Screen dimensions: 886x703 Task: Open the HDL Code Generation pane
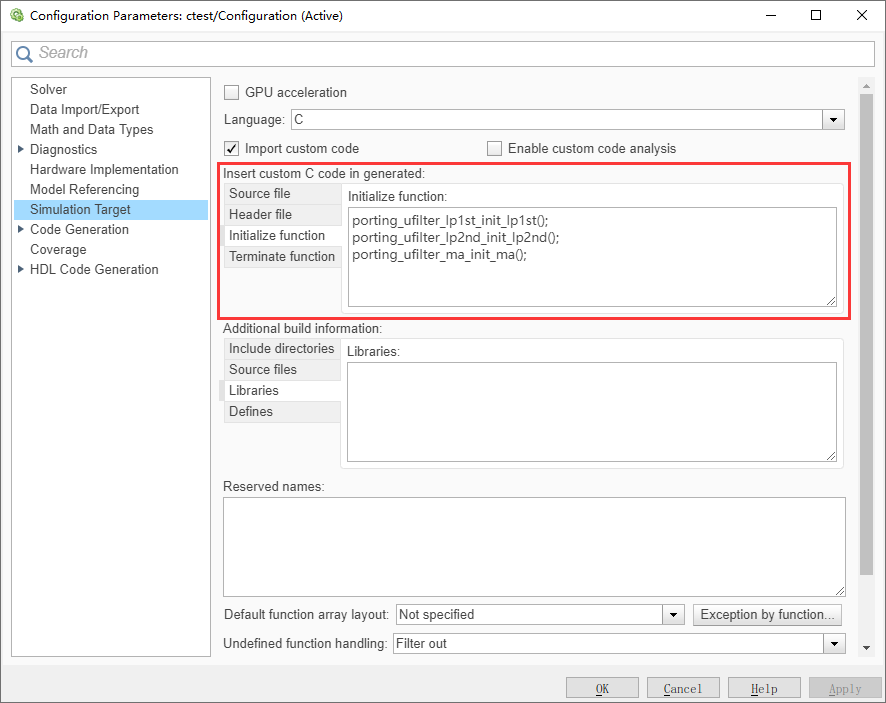94,270
